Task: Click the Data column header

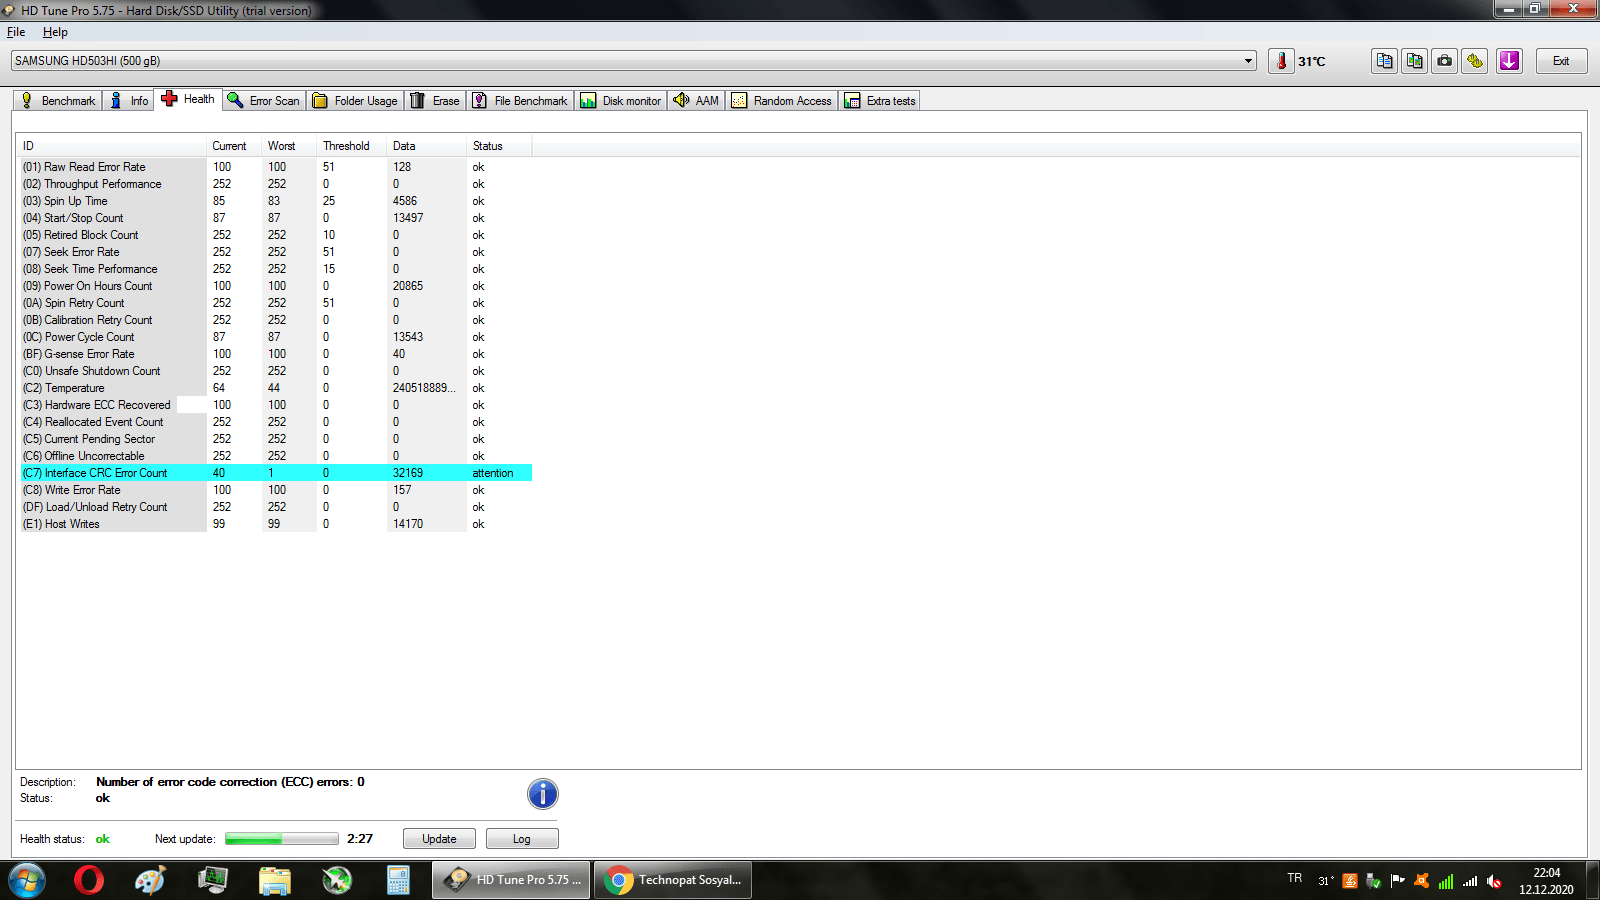Action: pyautogui.click(x=426, y=146)
